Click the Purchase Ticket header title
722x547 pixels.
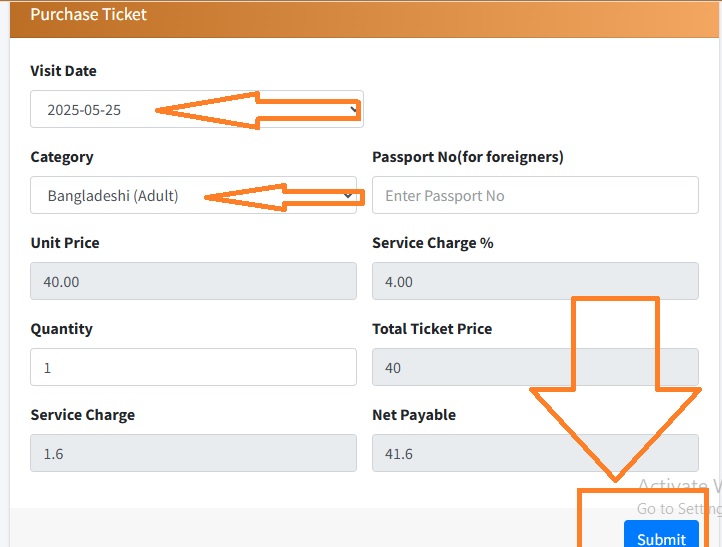88,14
